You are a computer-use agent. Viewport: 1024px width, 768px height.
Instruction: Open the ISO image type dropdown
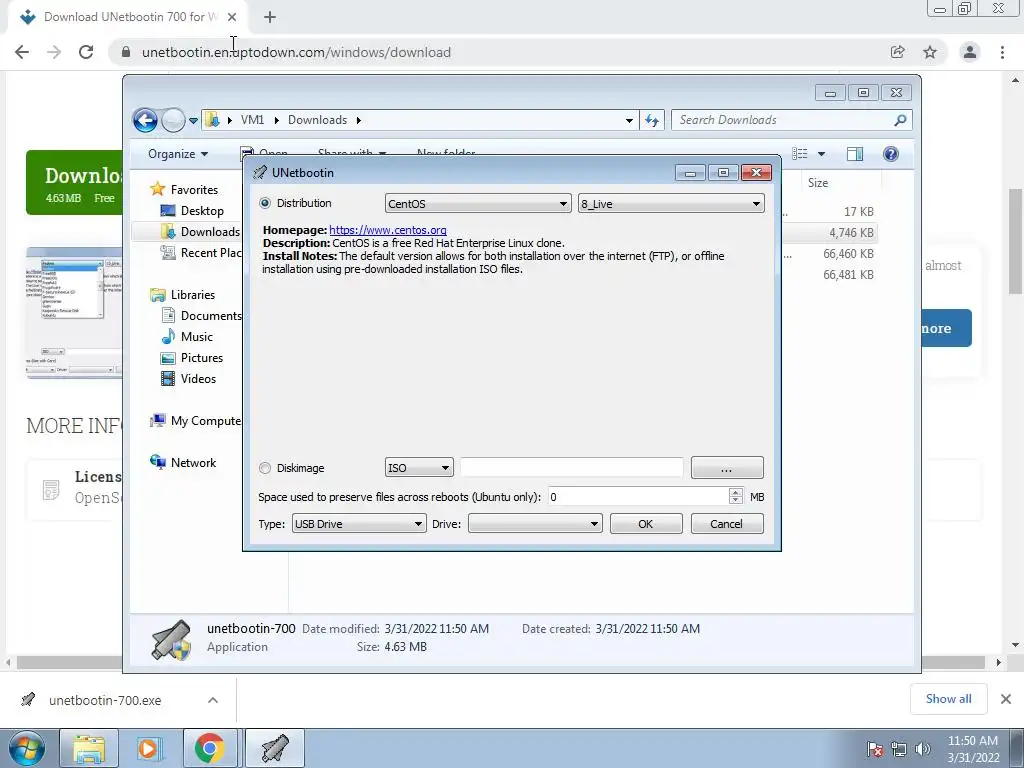click(419, 468)
